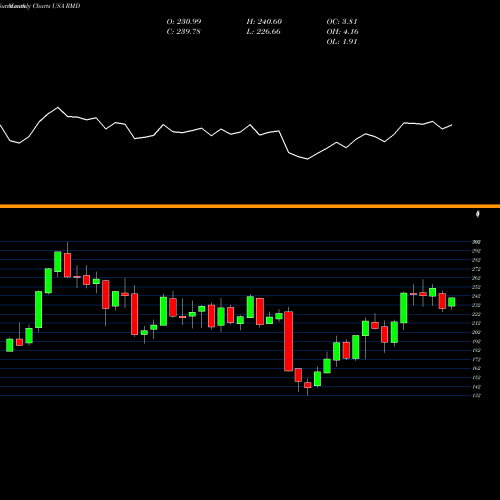Viewport: 500px width, 500px height.
Task: Click the 232 price axis label
Action: tap(476, 305)
